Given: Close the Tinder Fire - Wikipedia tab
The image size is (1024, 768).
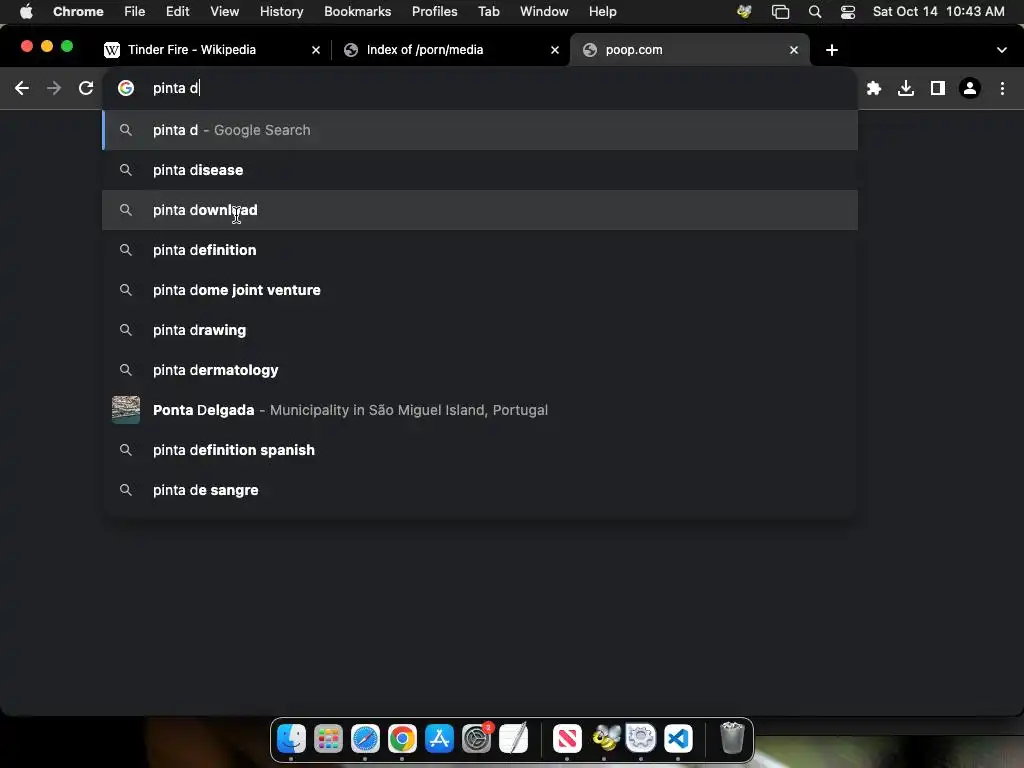Looking at the screenshot, I should [x=316, y=50].
